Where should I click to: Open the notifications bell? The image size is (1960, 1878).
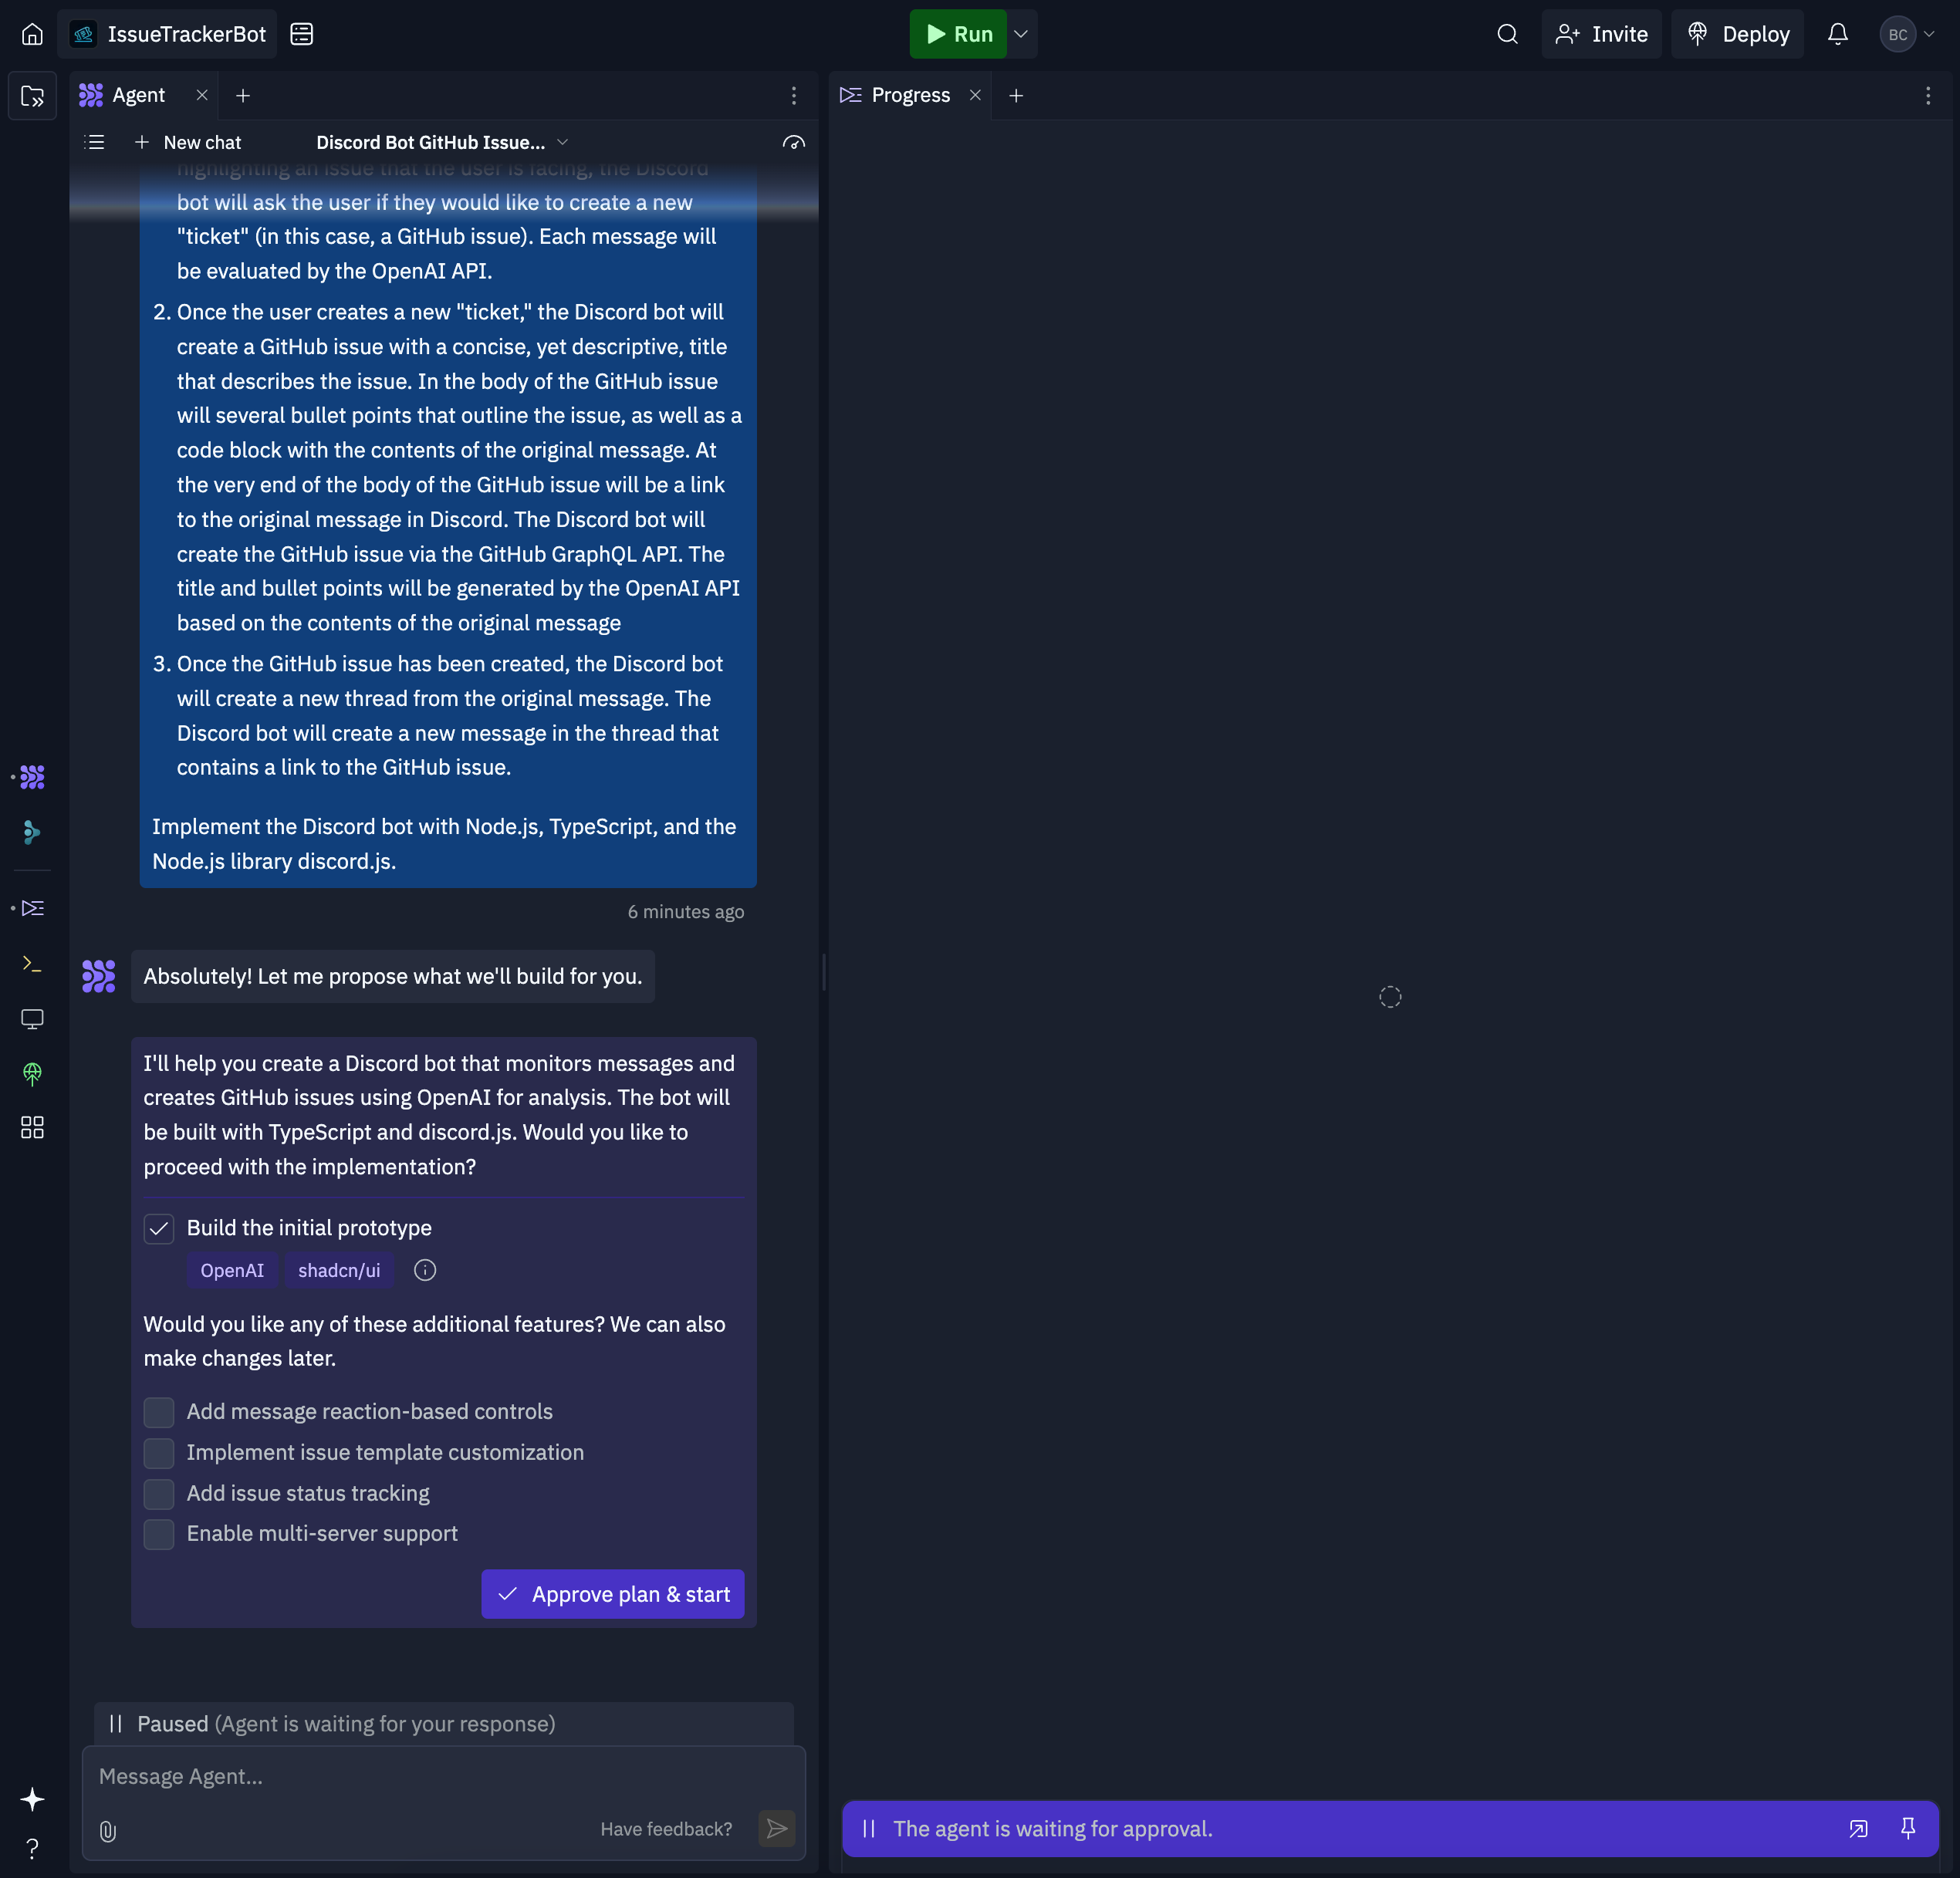point(1837,34)
